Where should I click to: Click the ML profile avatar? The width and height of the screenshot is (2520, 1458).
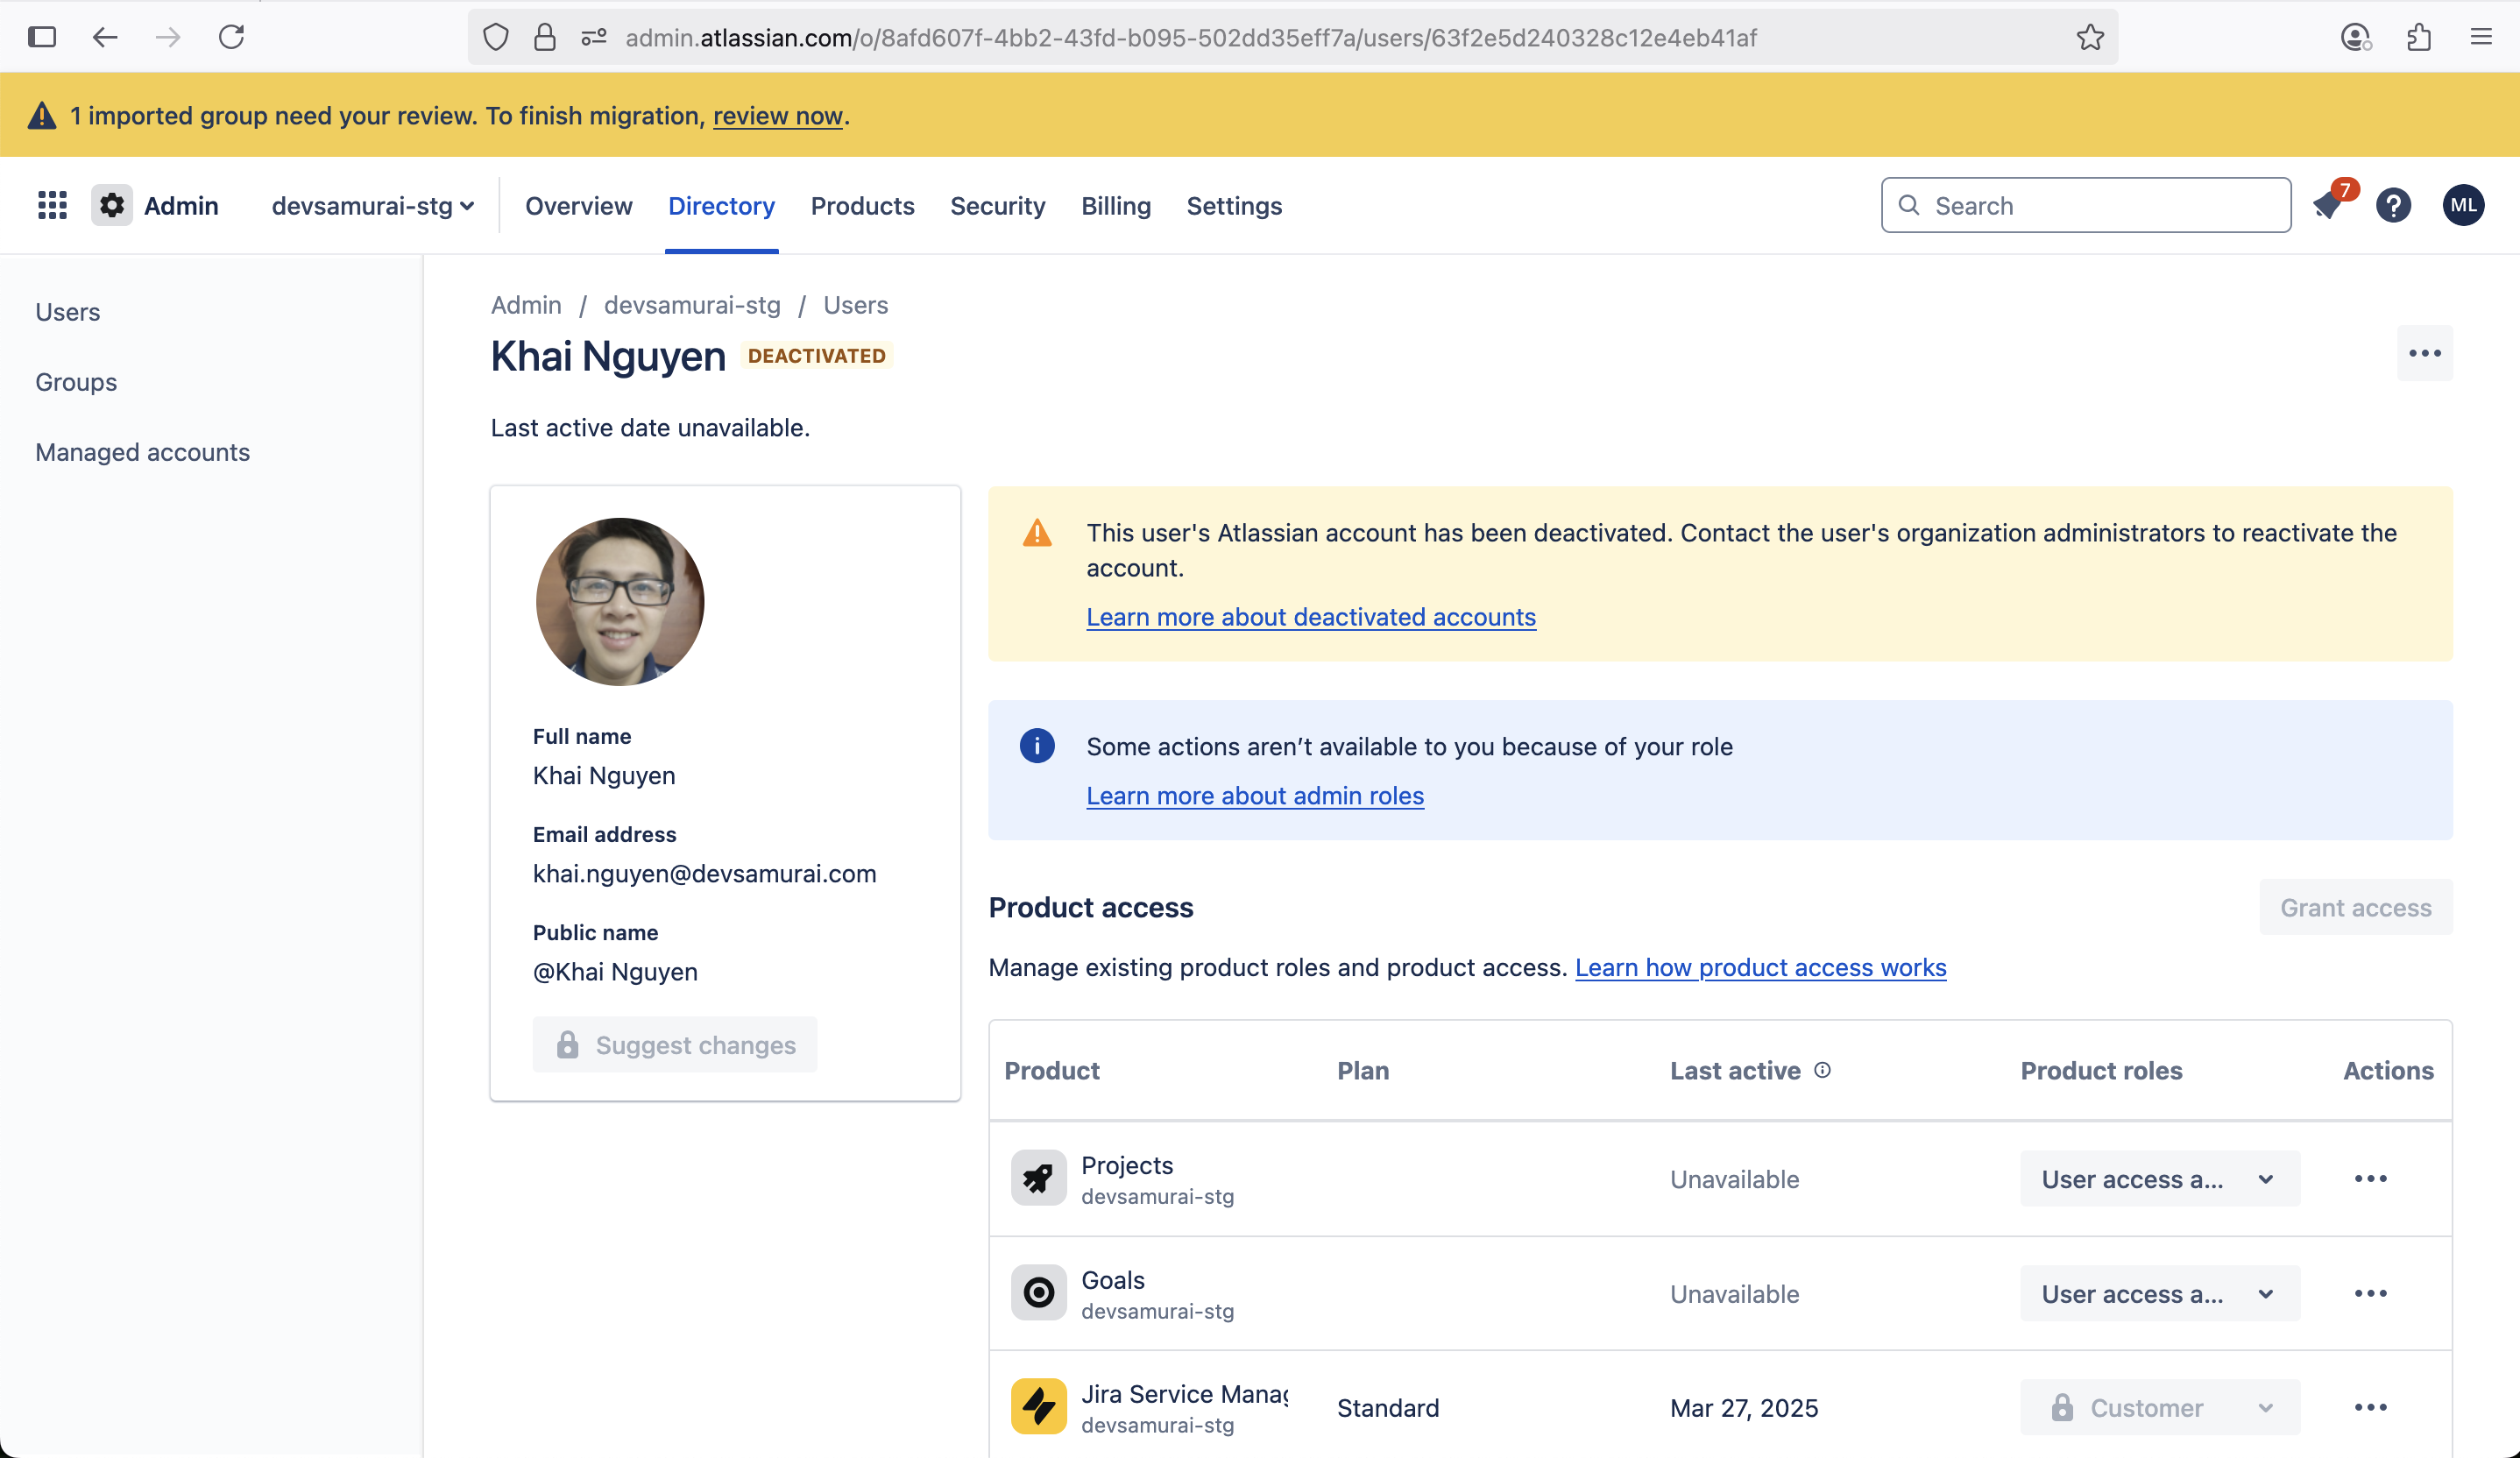[x=2463, y=205]
